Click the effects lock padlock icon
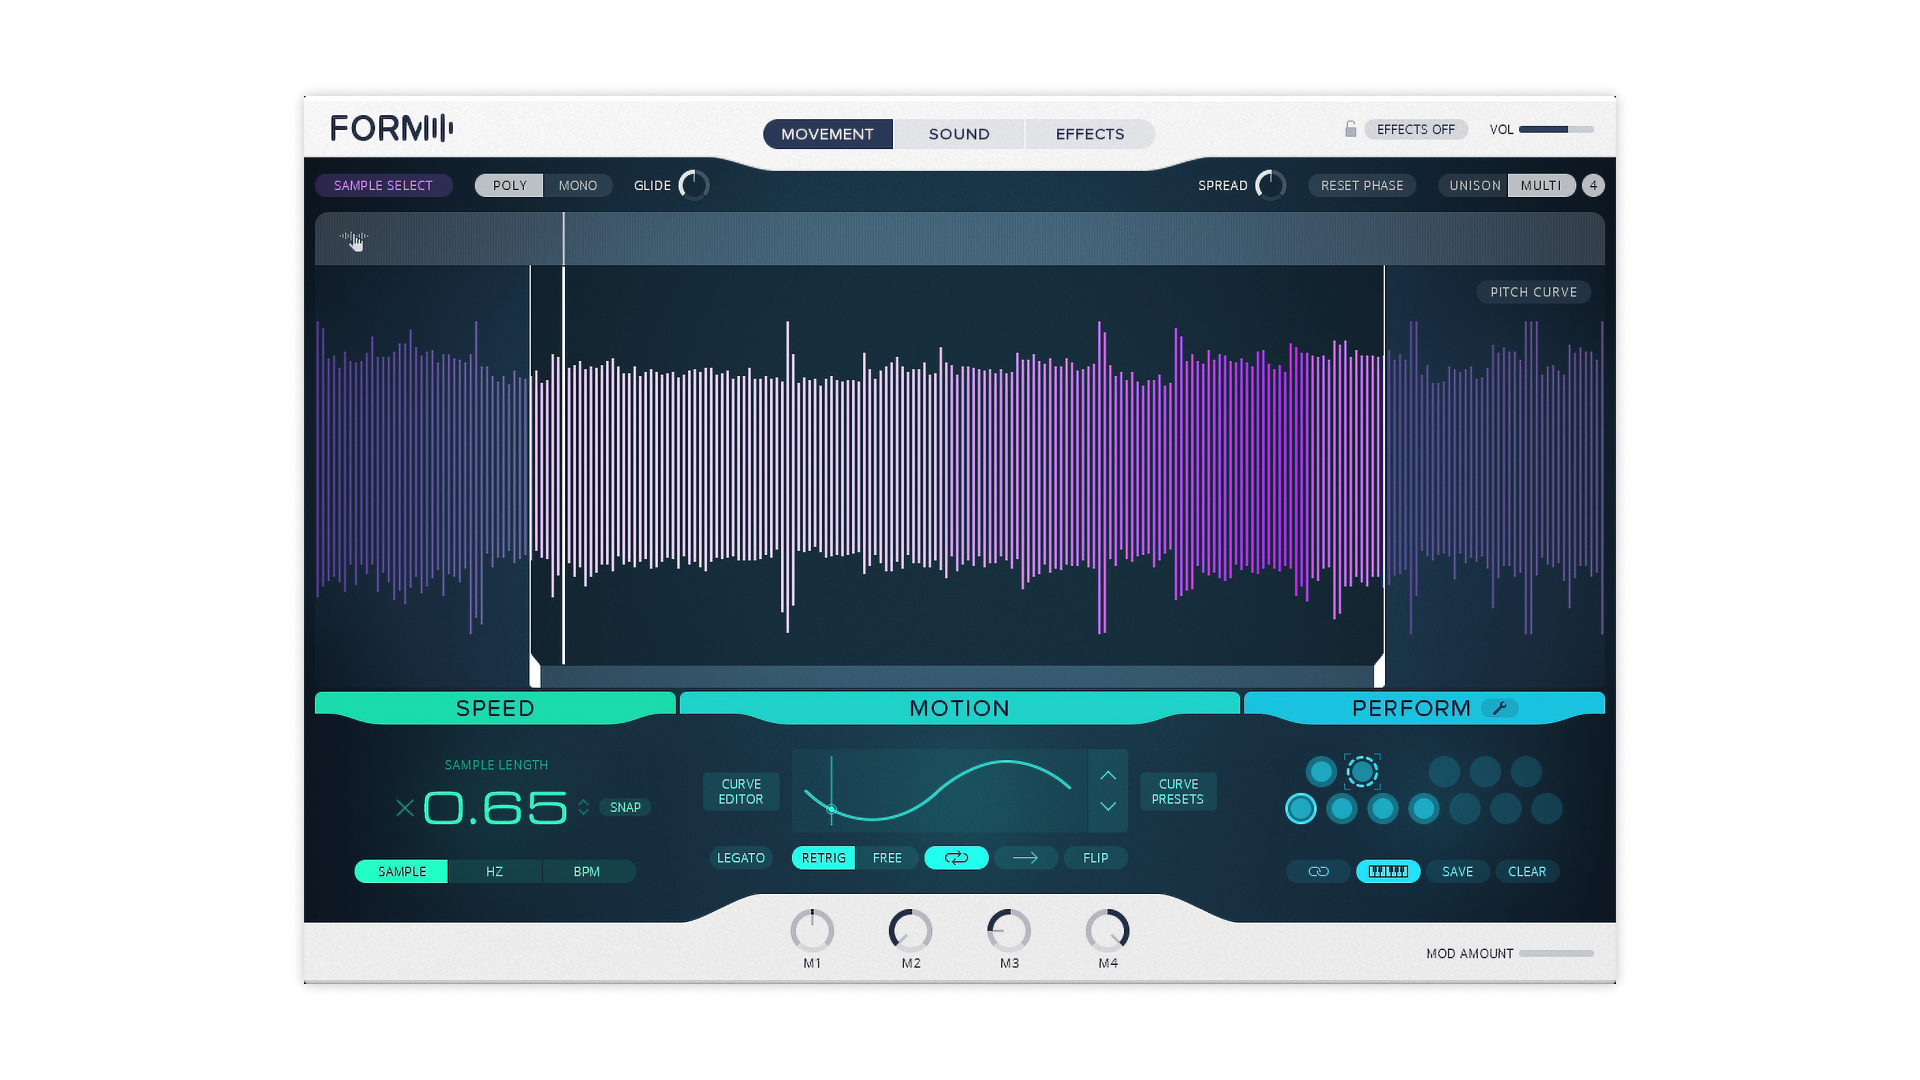Screen dimensions: 1920x1080 point(1350,129)
